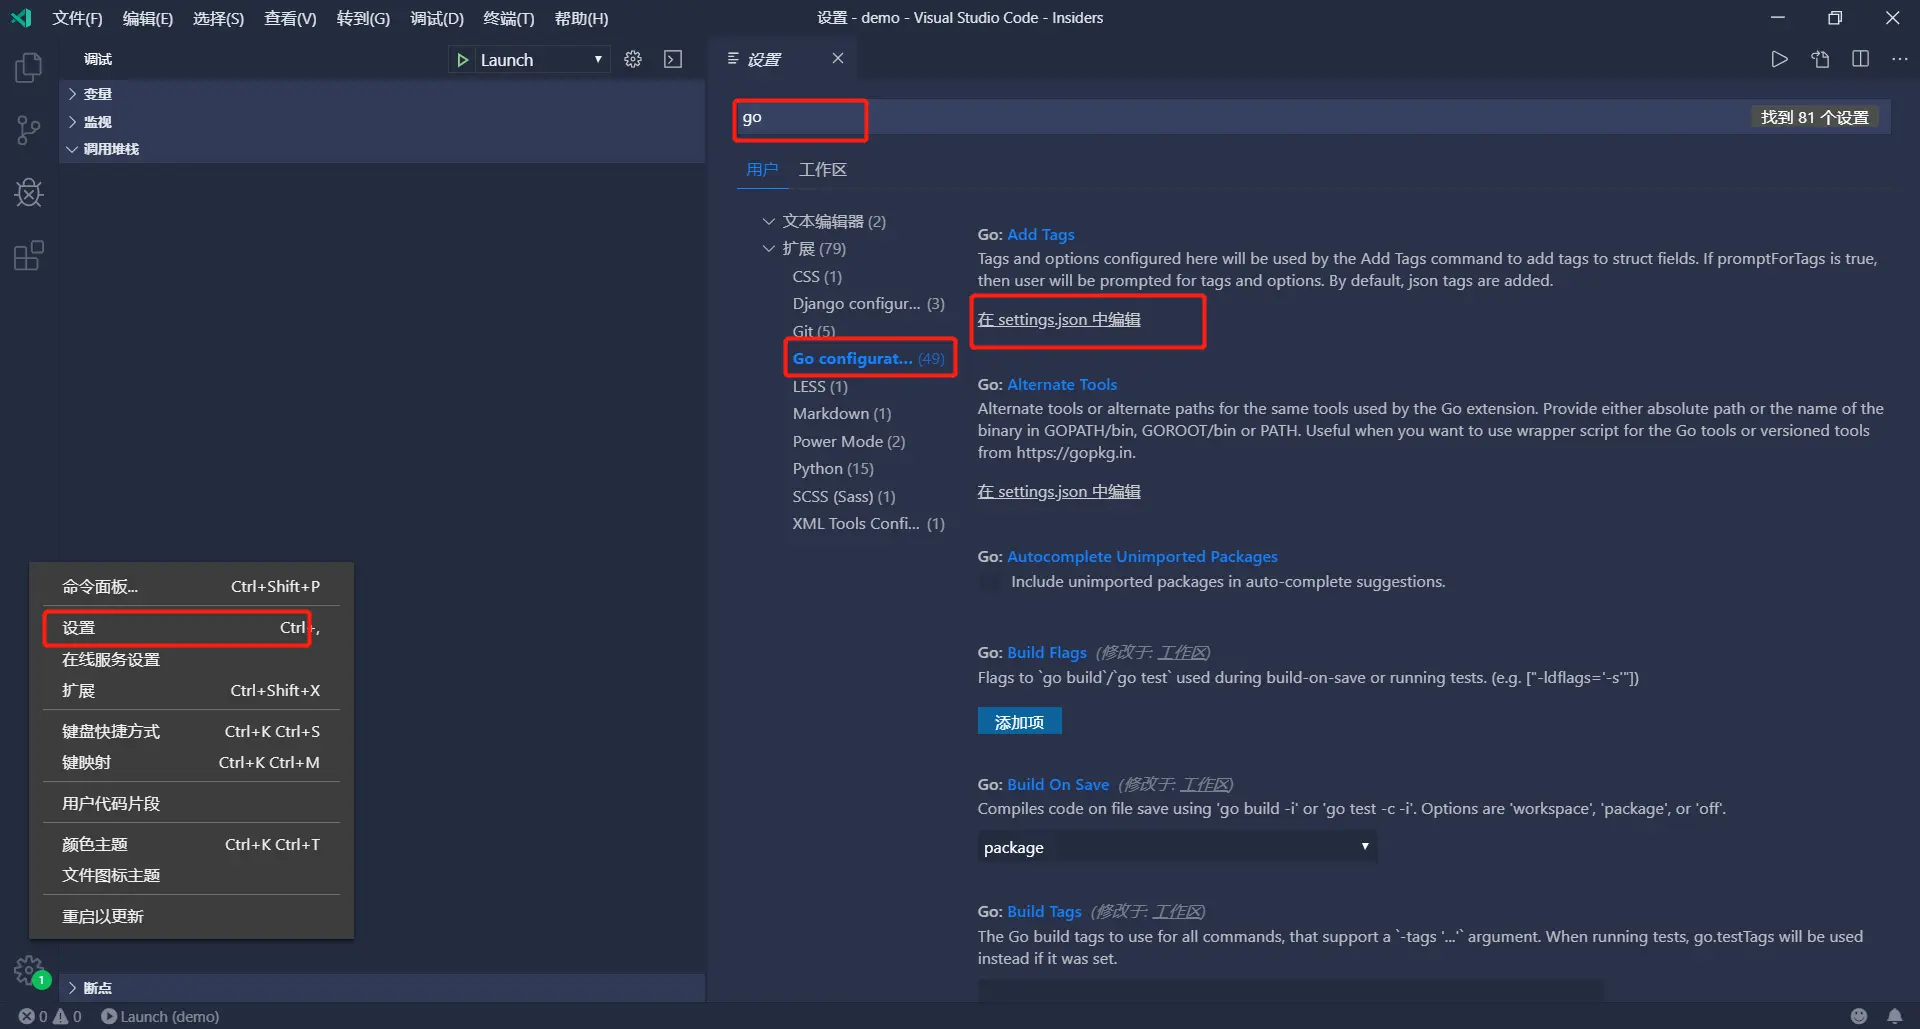Screen dimensions: 1920x1029
Task: Collapse the 扩展 settings group
Action: coord(805,248)
